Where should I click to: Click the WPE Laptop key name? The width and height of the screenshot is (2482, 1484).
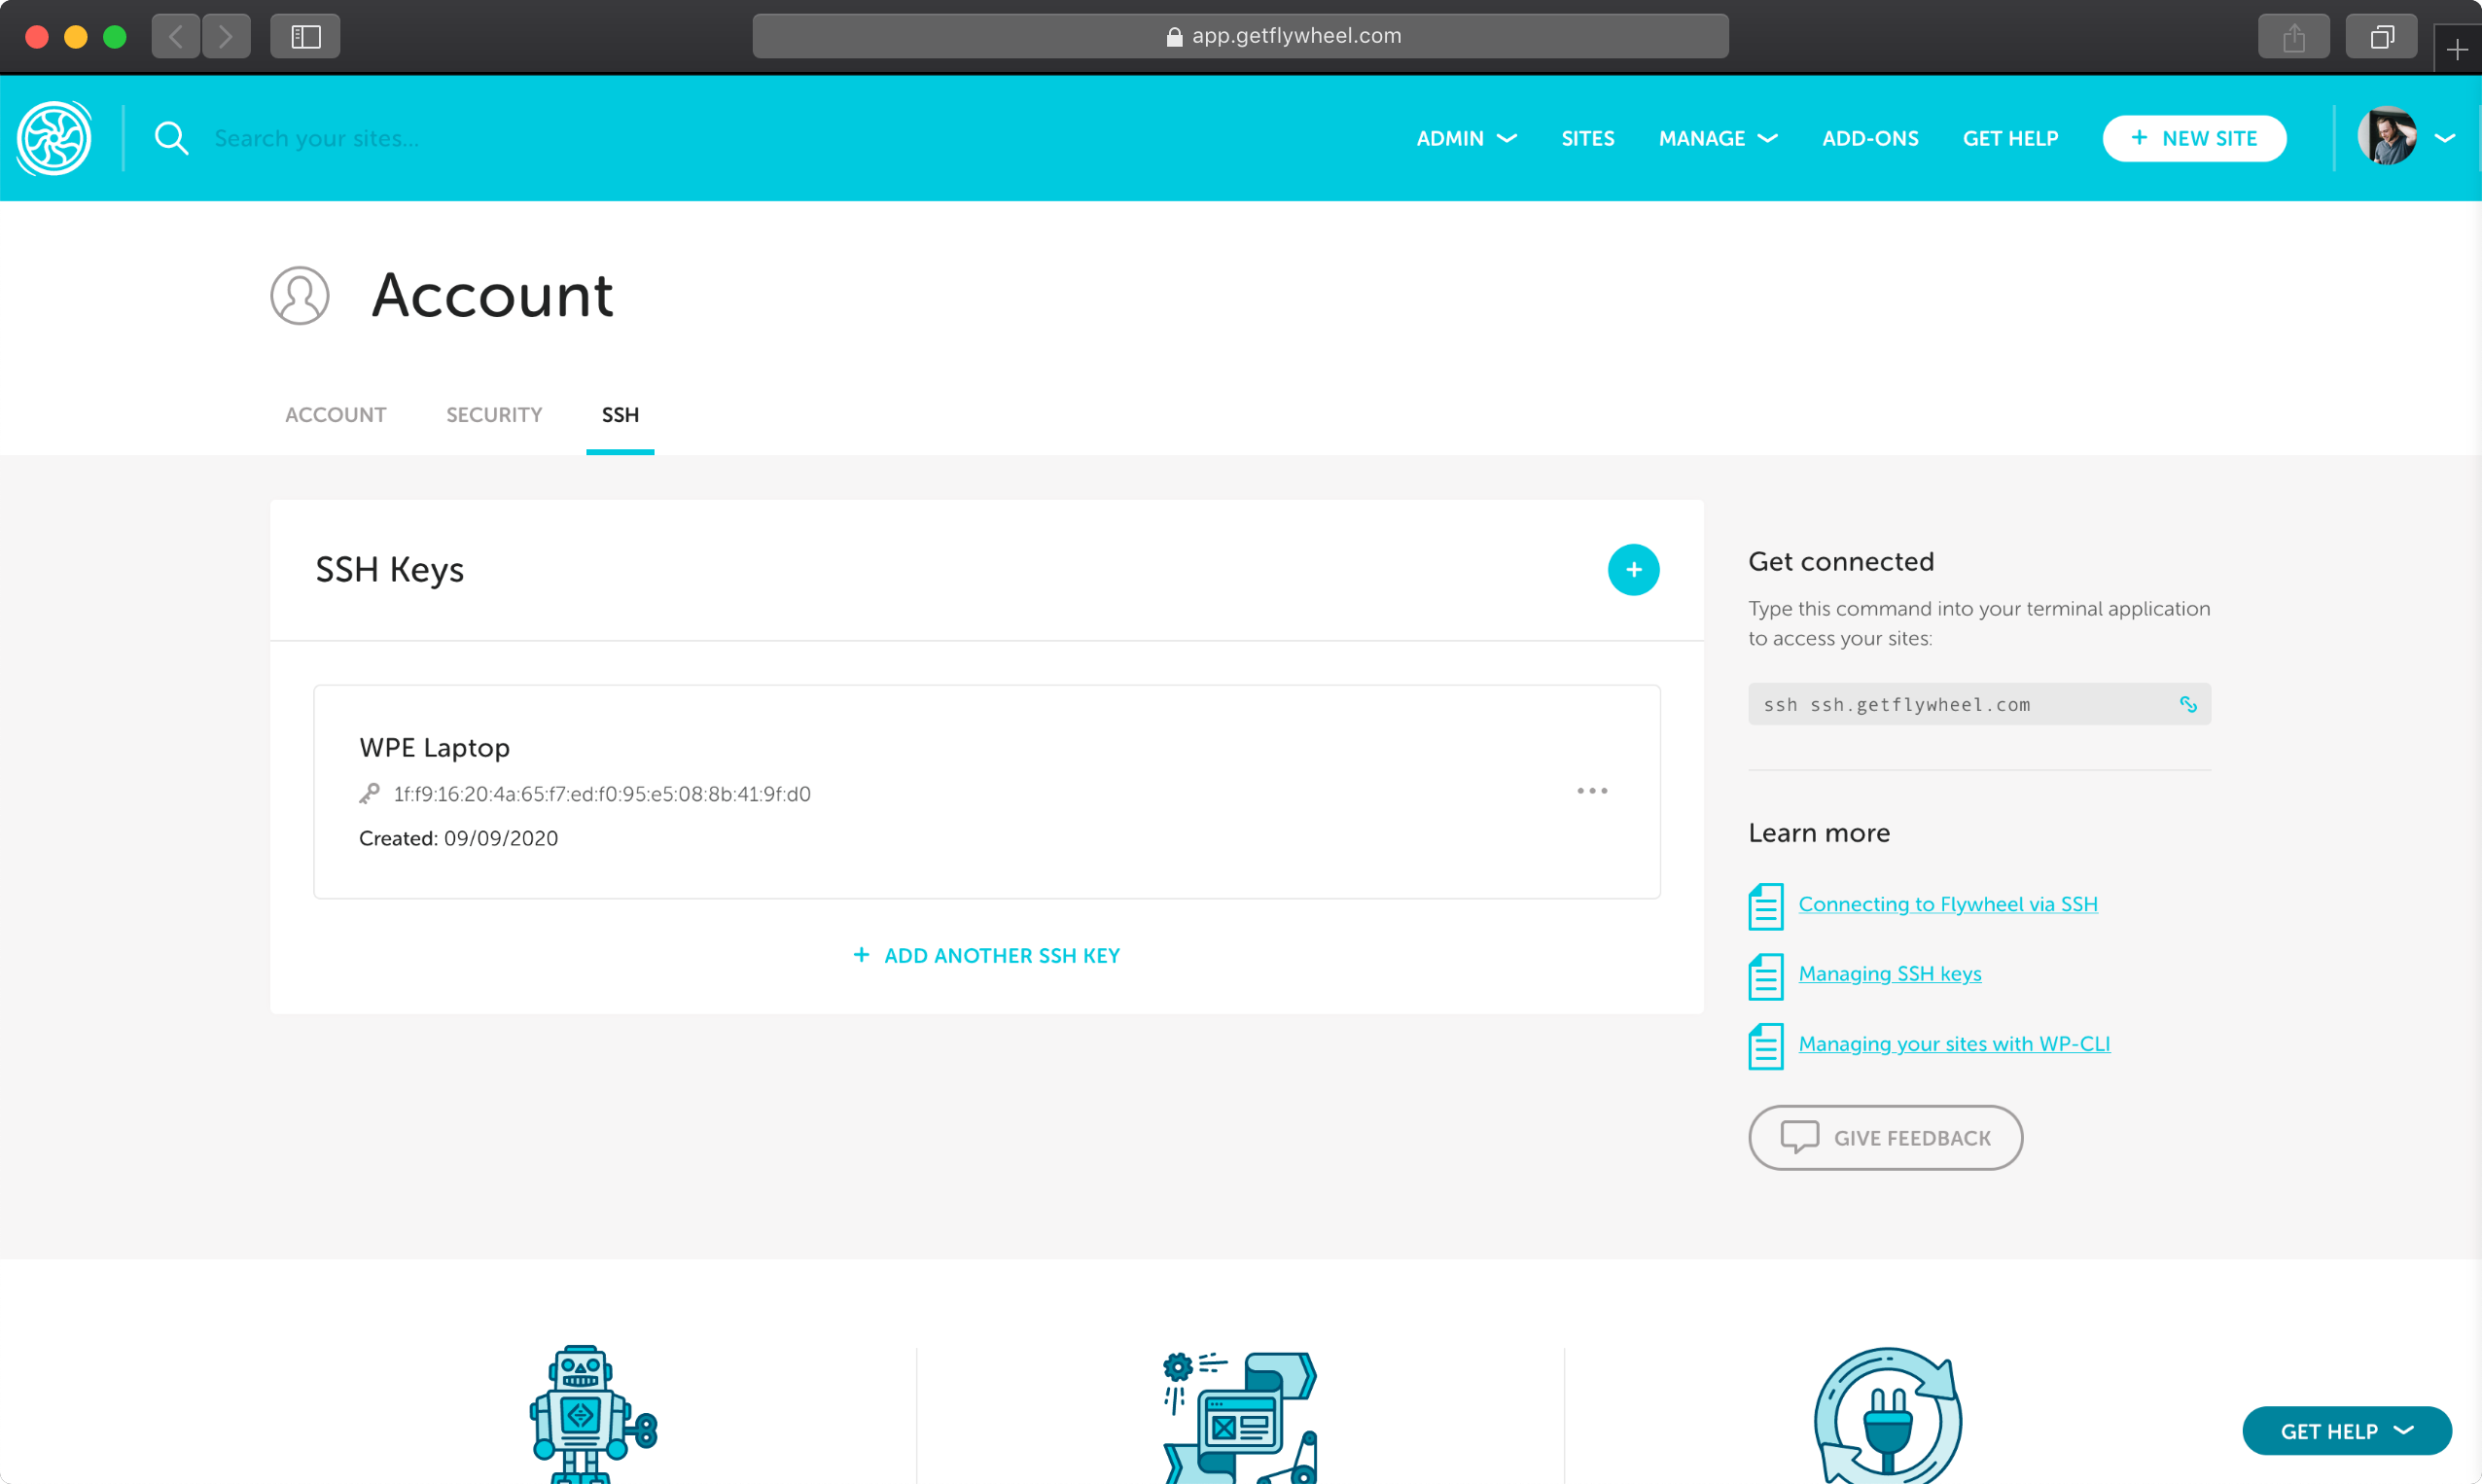(434, 748)
